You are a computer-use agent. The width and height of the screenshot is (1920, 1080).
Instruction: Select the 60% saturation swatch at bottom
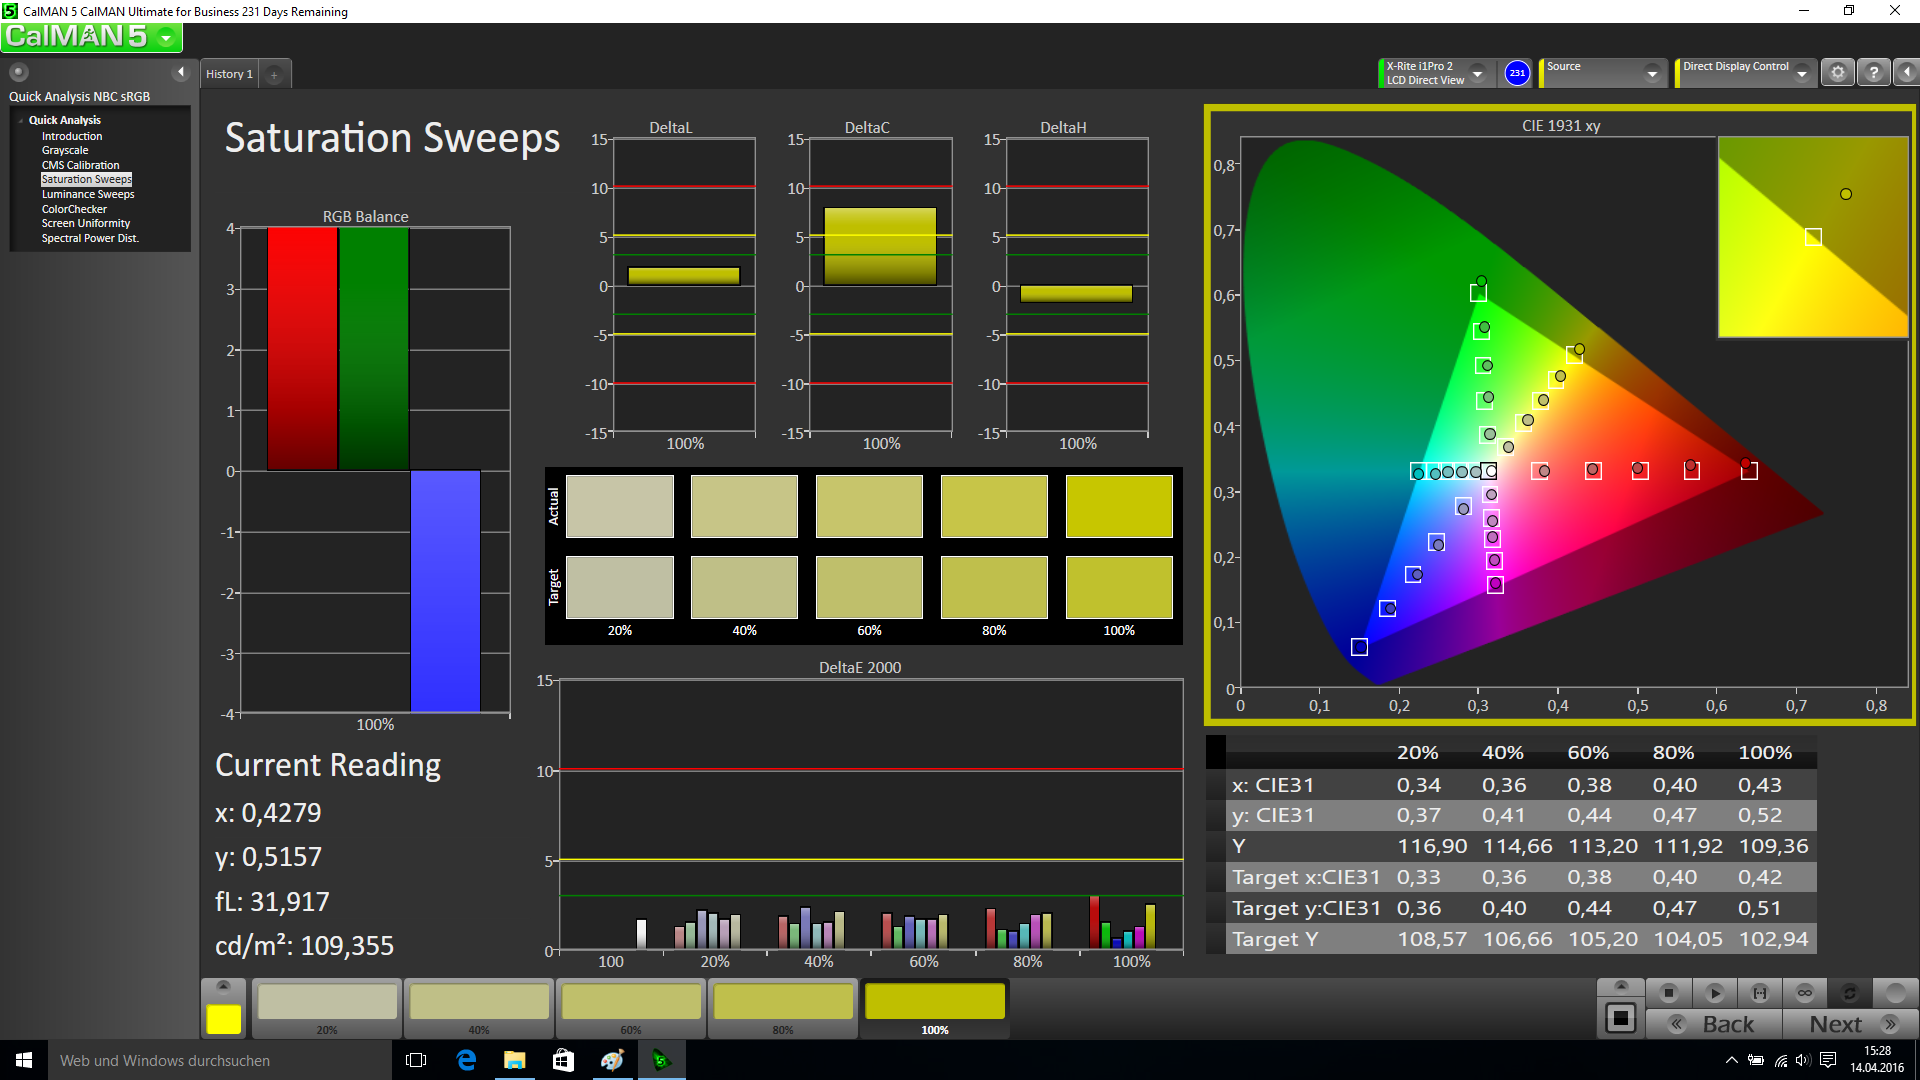(631, 1003)
